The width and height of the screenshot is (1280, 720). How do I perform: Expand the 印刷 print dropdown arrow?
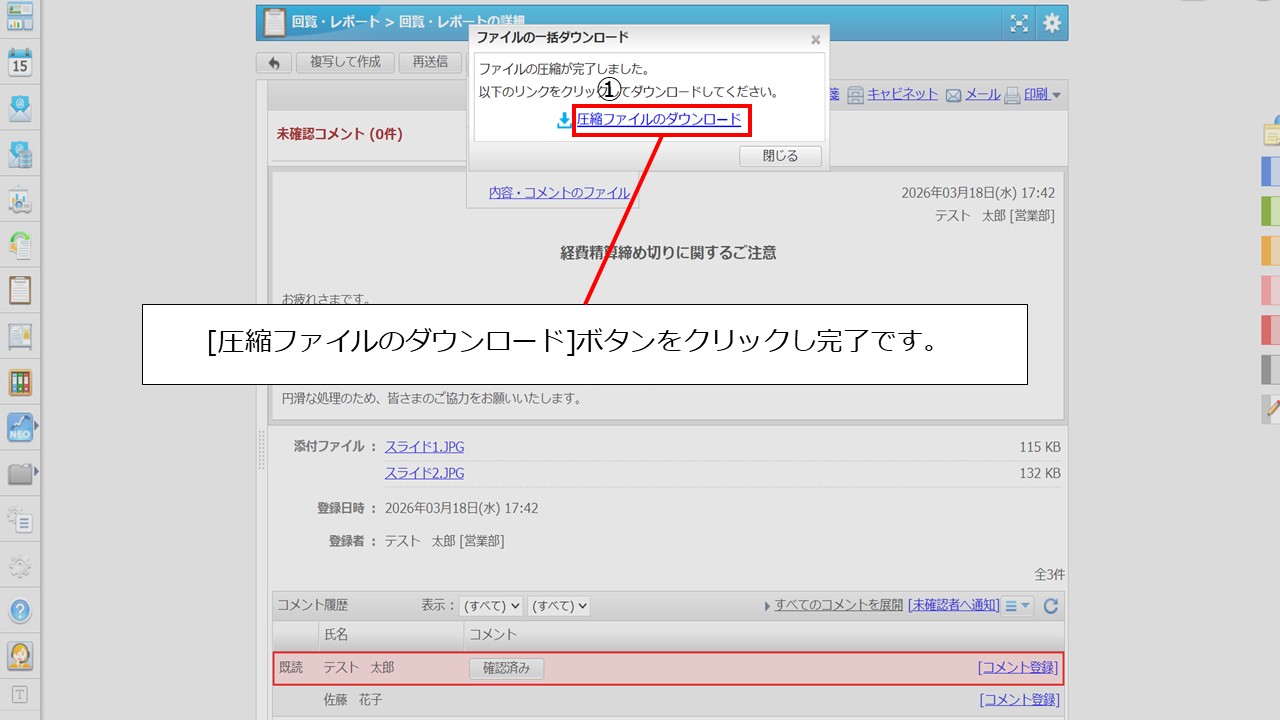(x=1057, y=96)
